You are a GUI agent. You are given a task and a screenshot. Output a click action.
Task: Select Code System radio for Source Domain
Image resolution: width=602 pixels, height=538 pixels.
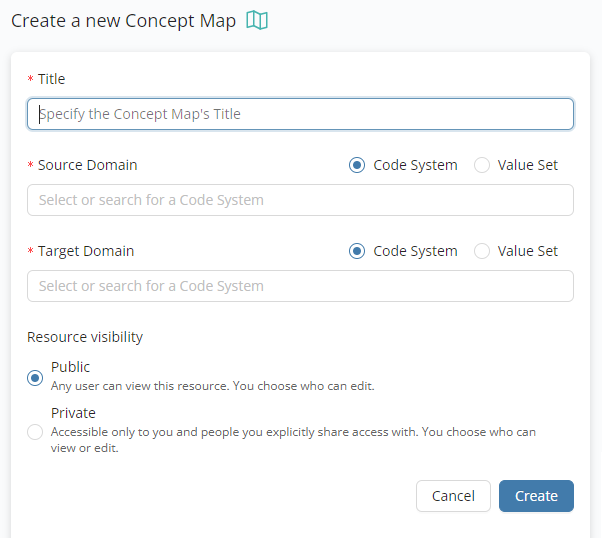pos(357,165)
